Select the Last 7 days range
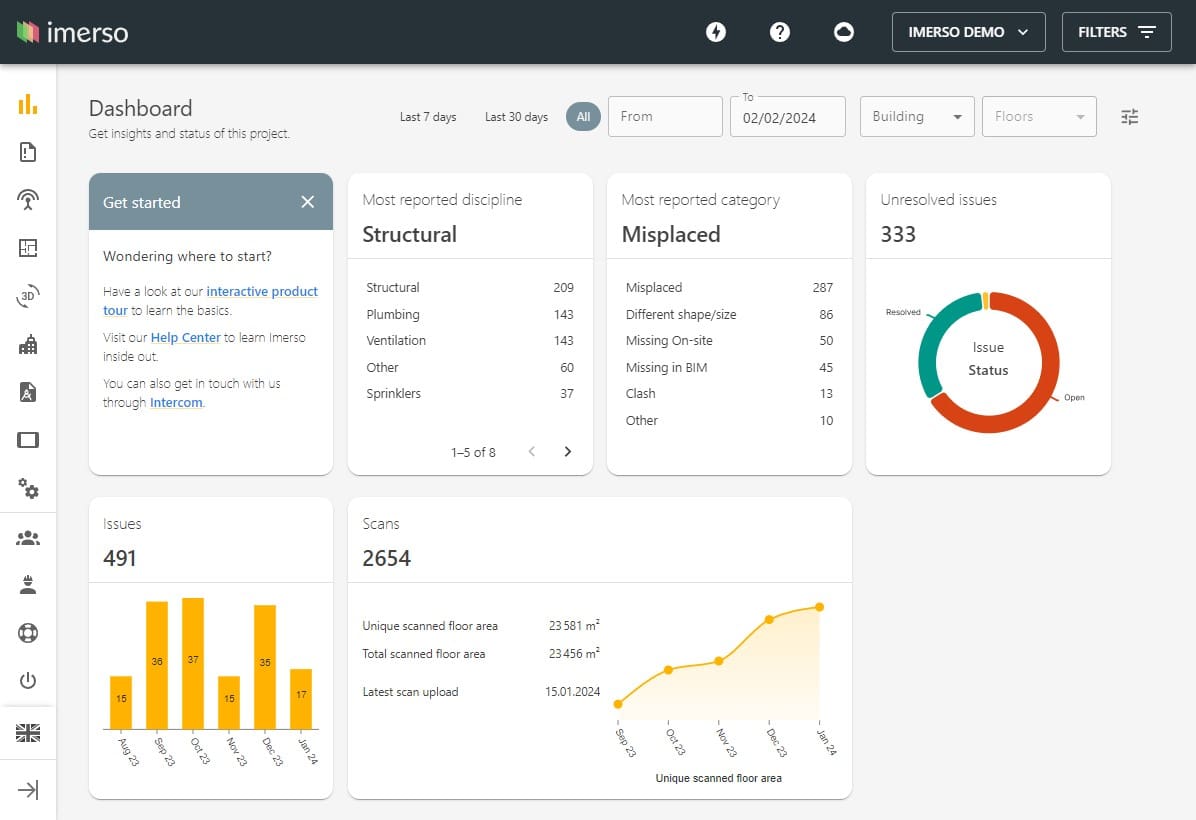The height and width of the screenshot is (820, 1196). 428,117
